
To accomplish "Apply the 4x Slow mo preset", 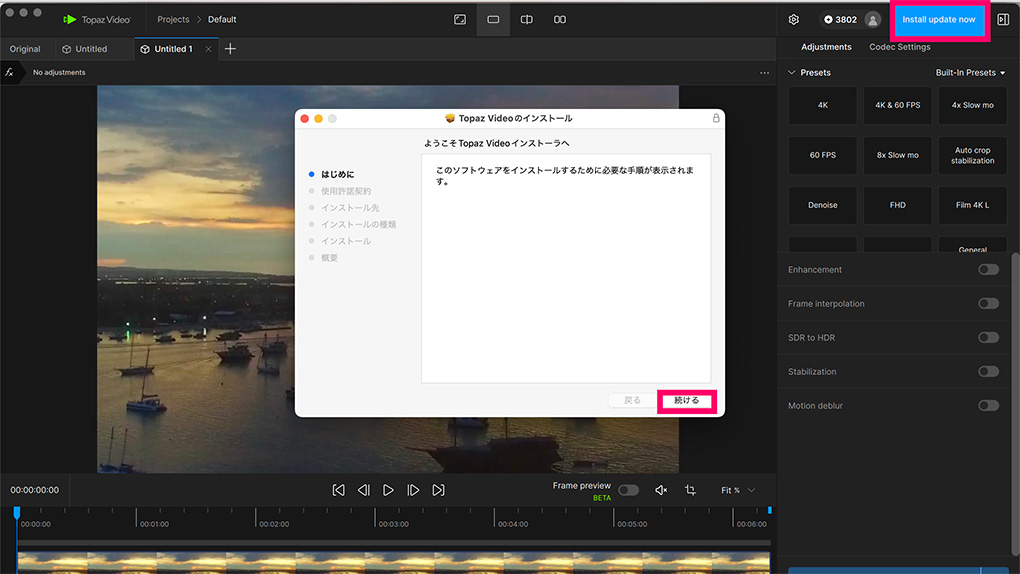I will [x=973, y=105].
